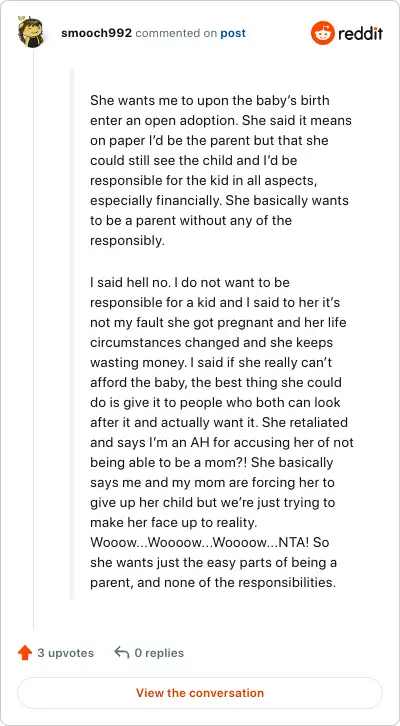Screen dimensions: 400x726
Task: Click the final line "parent, and none of the responsibilities."
Action: click(212, 583)
